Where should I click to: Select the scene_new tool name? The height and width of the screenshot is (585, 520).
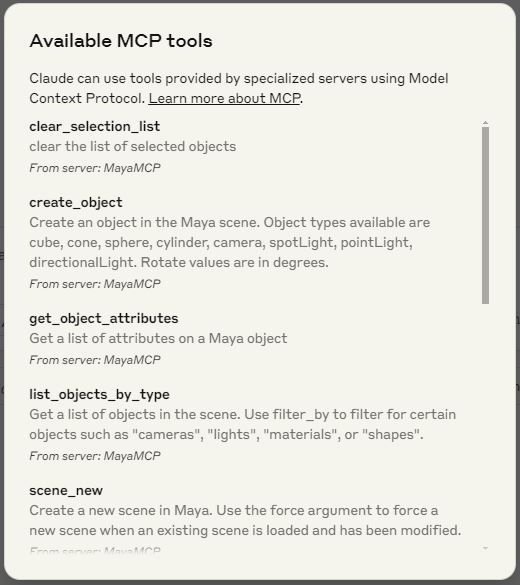click(66, 491)
